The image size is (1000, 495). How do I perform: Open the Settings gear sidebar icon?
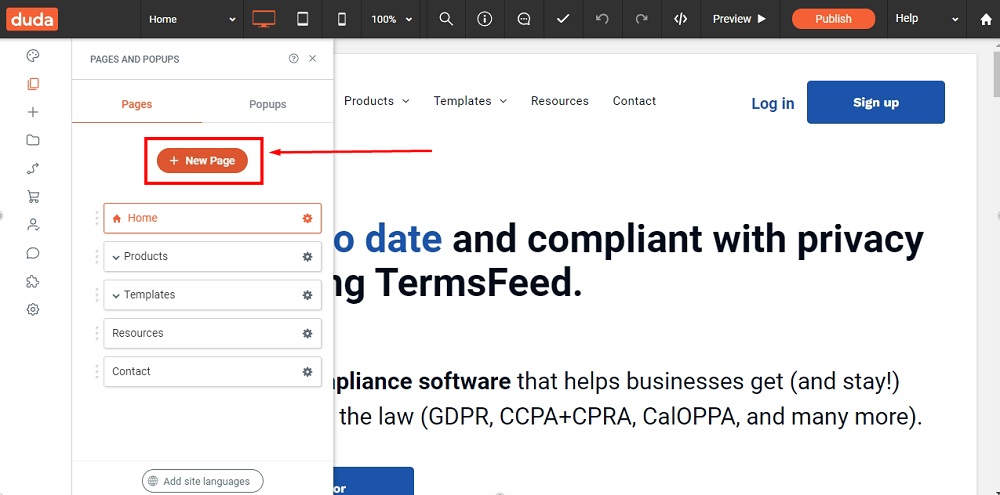tap(33, 309)
